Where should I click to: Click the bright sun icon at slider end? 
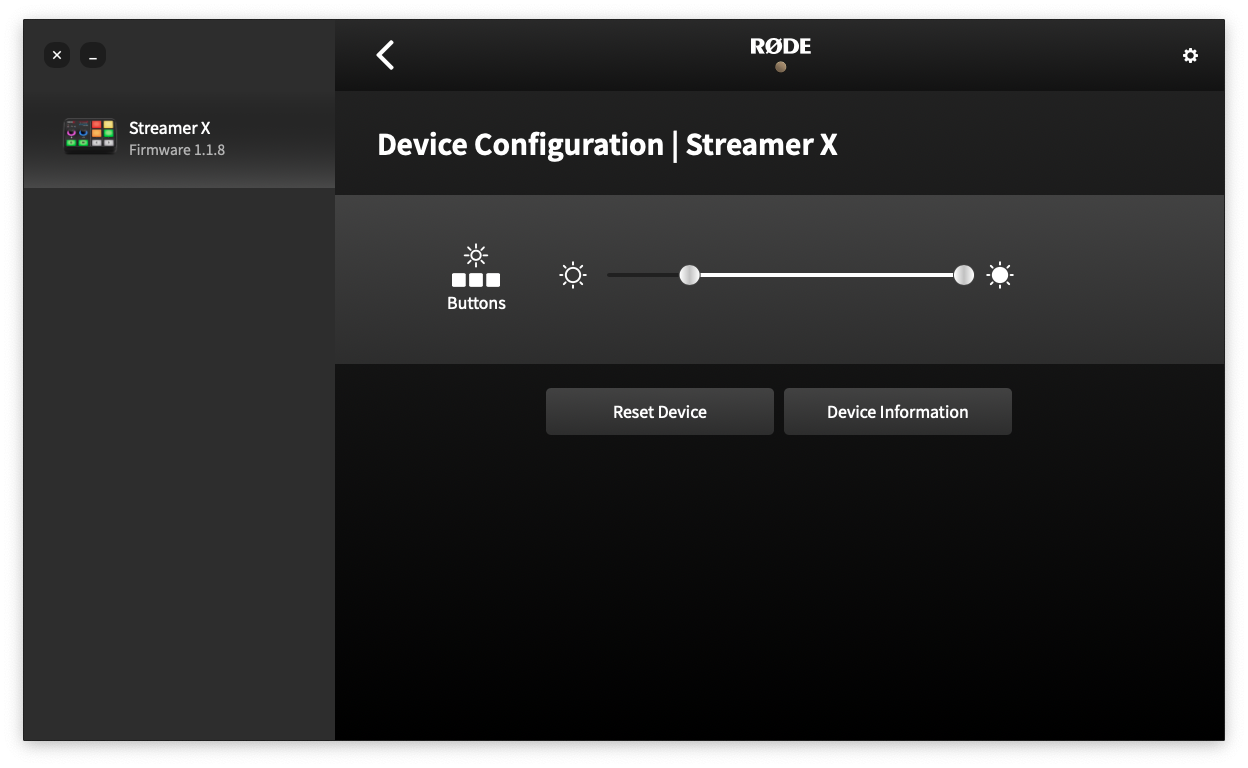coord(1000,275)
